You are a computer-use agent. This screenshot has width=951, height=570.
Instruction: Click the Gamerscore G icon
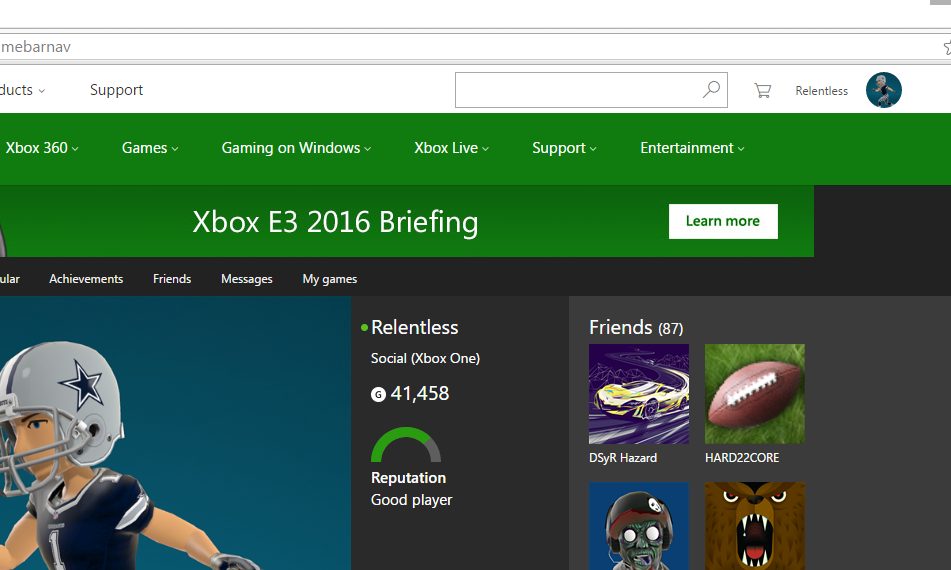click(378, 395)
